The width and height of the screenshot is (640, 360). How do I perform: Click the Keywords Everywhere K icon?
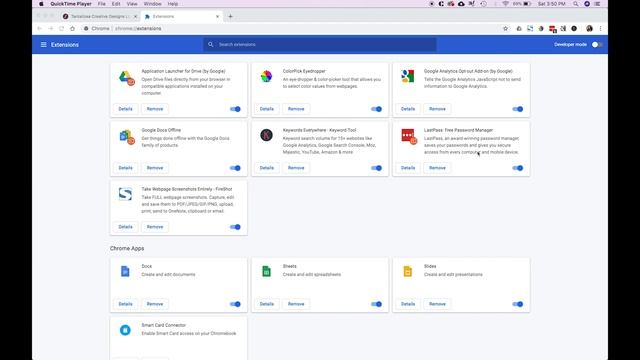tap(267, 135)
